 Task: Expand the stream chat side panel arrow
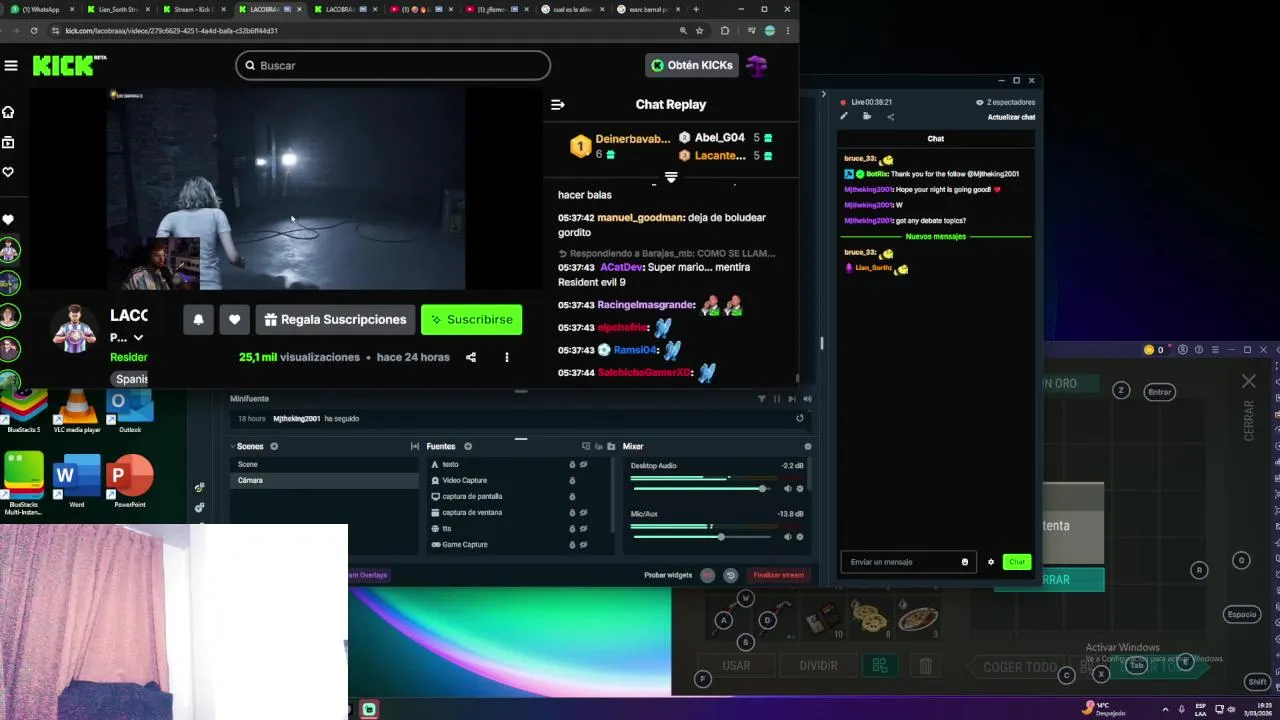point(823,94)
